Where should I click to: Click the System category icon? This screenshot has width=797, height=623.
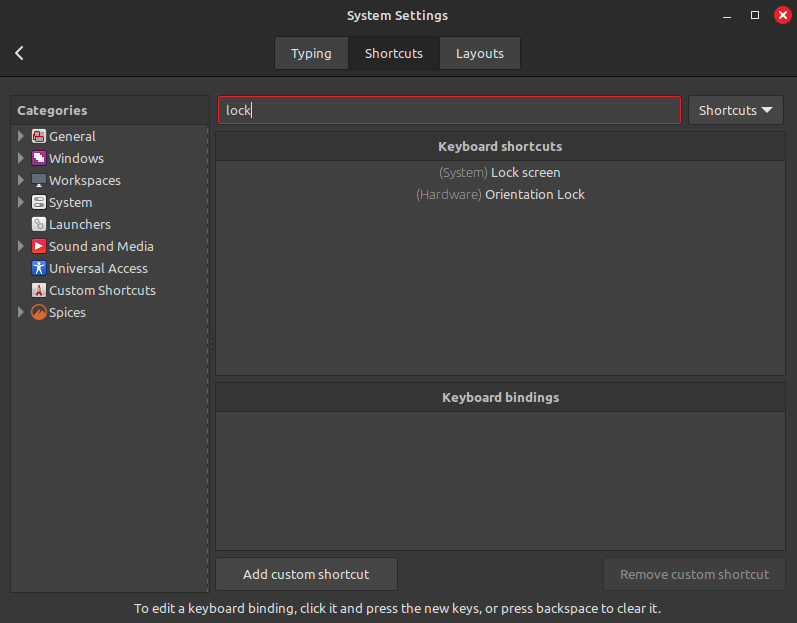[x=39, y=202]
